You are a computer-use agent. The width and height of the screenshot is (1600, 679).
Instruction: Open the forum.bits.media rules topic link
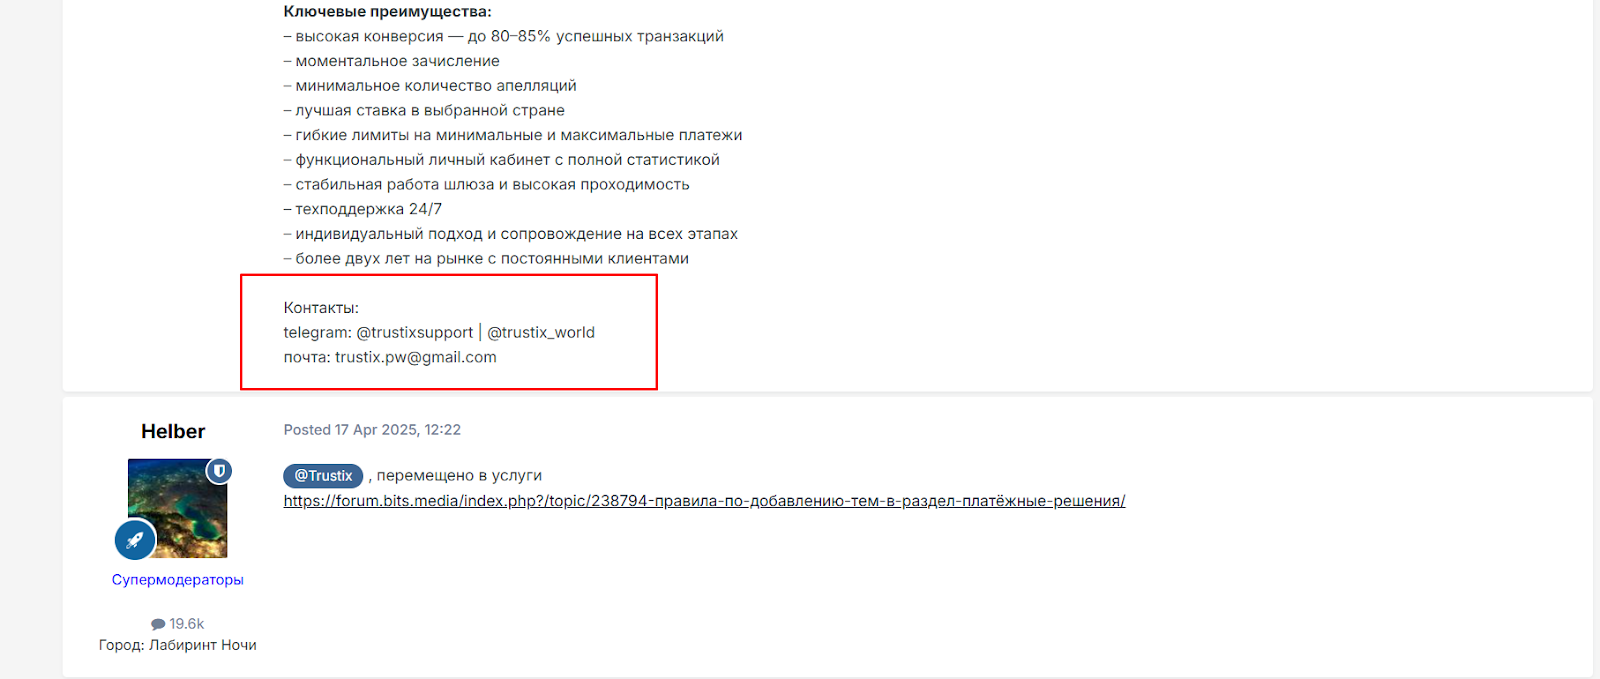coord(704,501)
